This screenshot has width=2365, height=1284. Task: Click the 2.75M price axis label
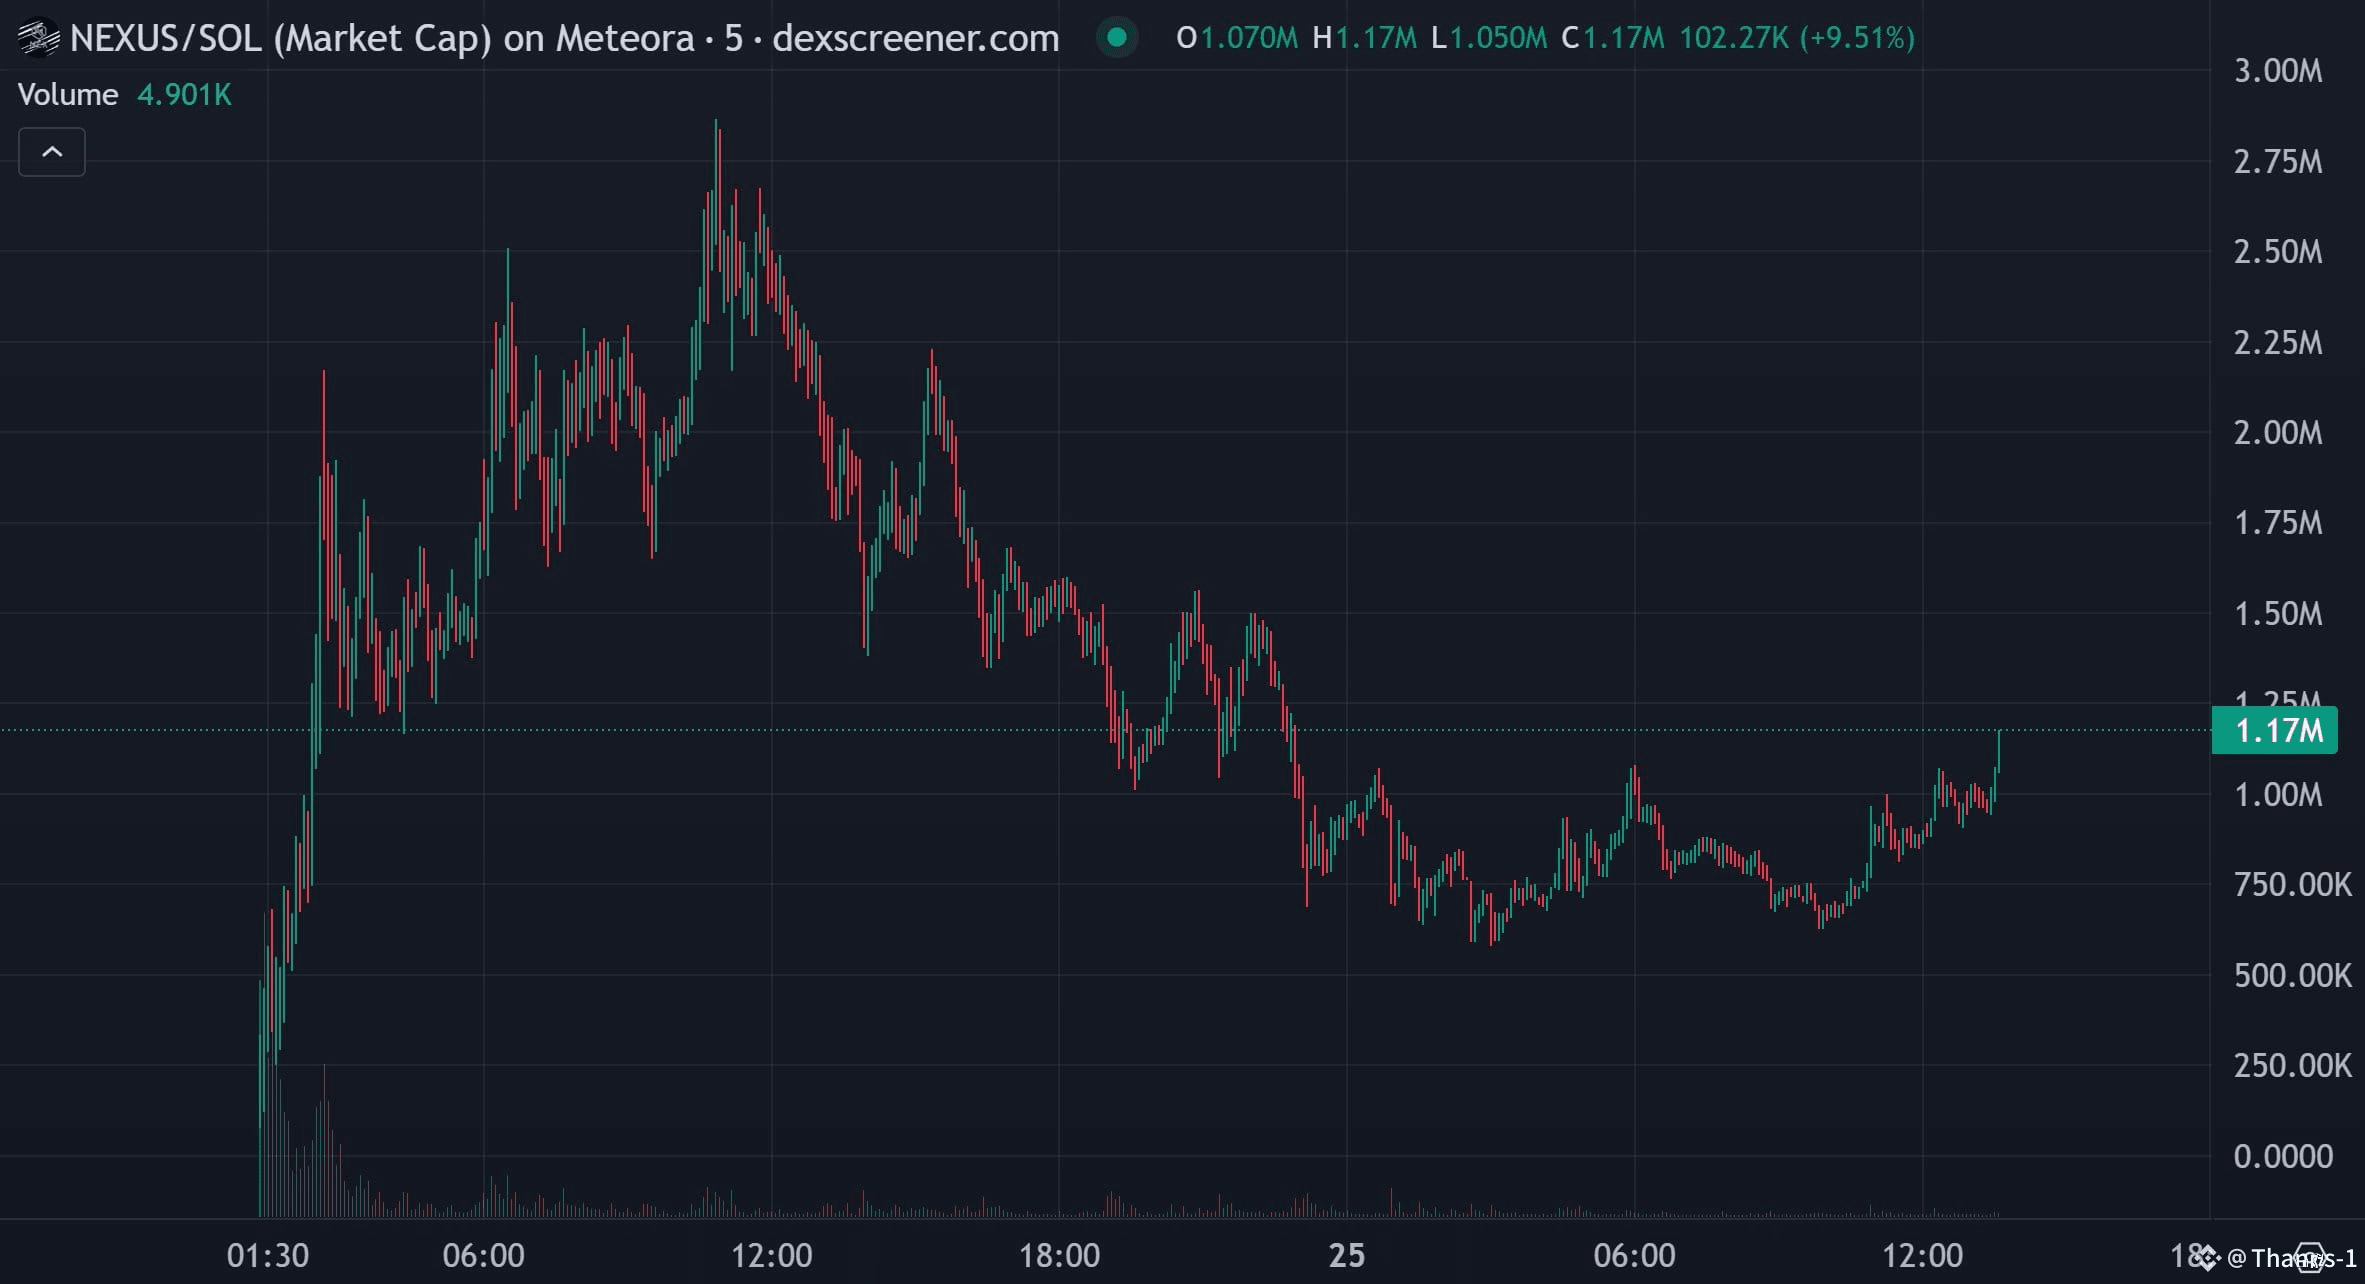tap(2278, 161)
